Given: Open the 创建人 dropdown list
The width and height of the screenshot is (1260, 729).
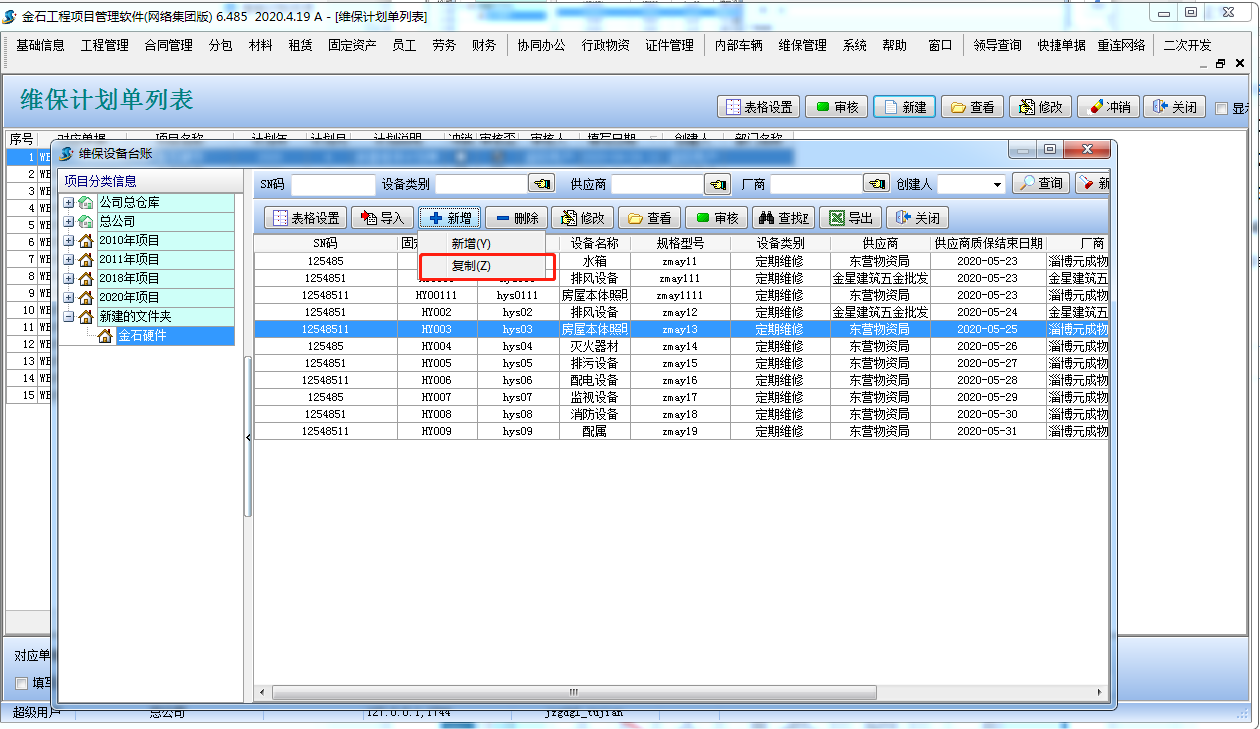Looking at the screenshot, I should (997, 185).
